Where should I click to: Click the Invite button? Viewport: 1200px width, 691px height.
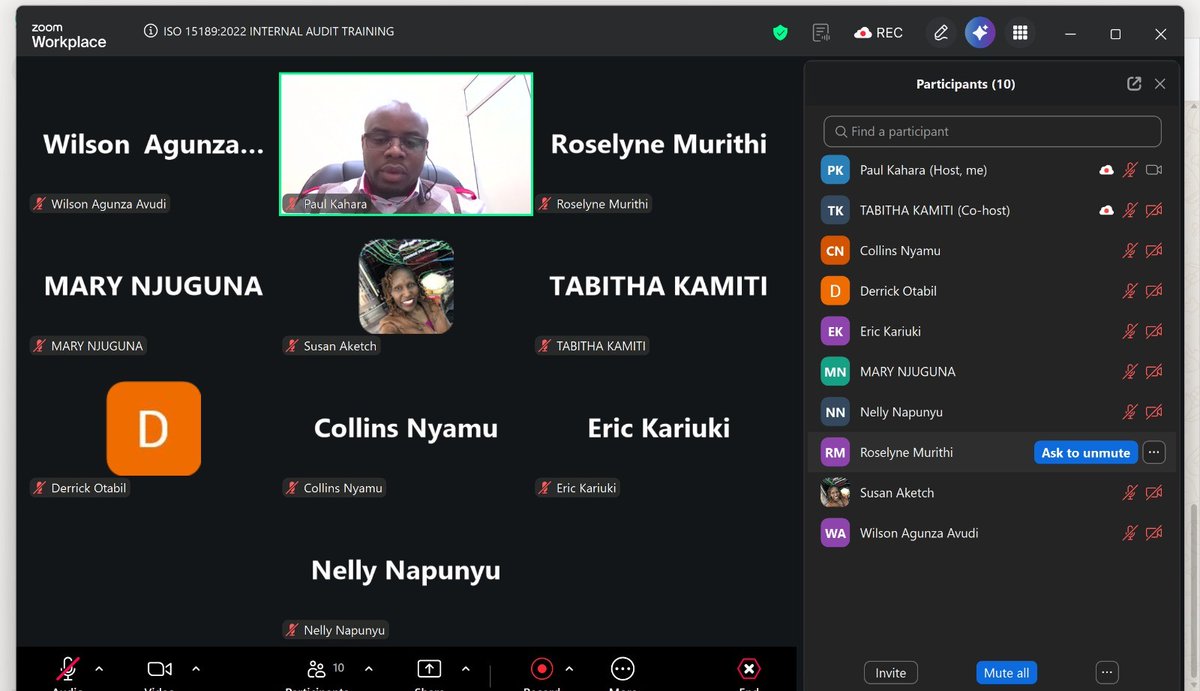890,673
